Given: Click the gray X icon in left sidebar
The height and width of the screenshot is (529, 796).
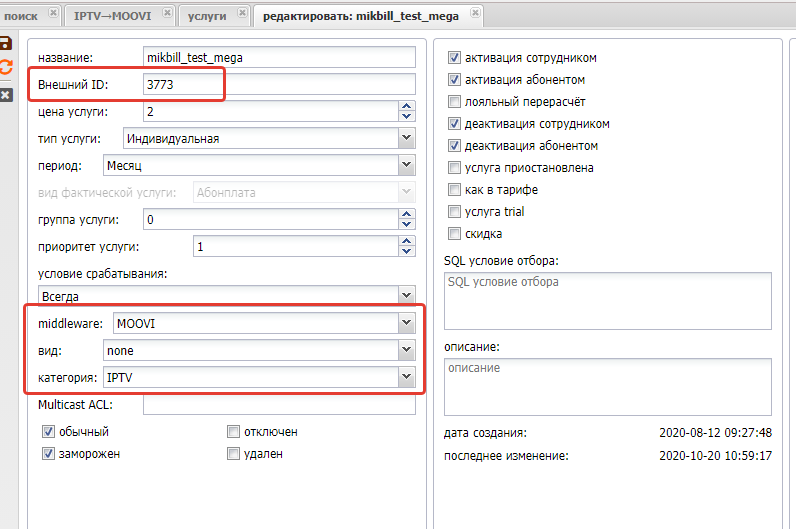Looking at the screenshot, I should tap(5, 94).
